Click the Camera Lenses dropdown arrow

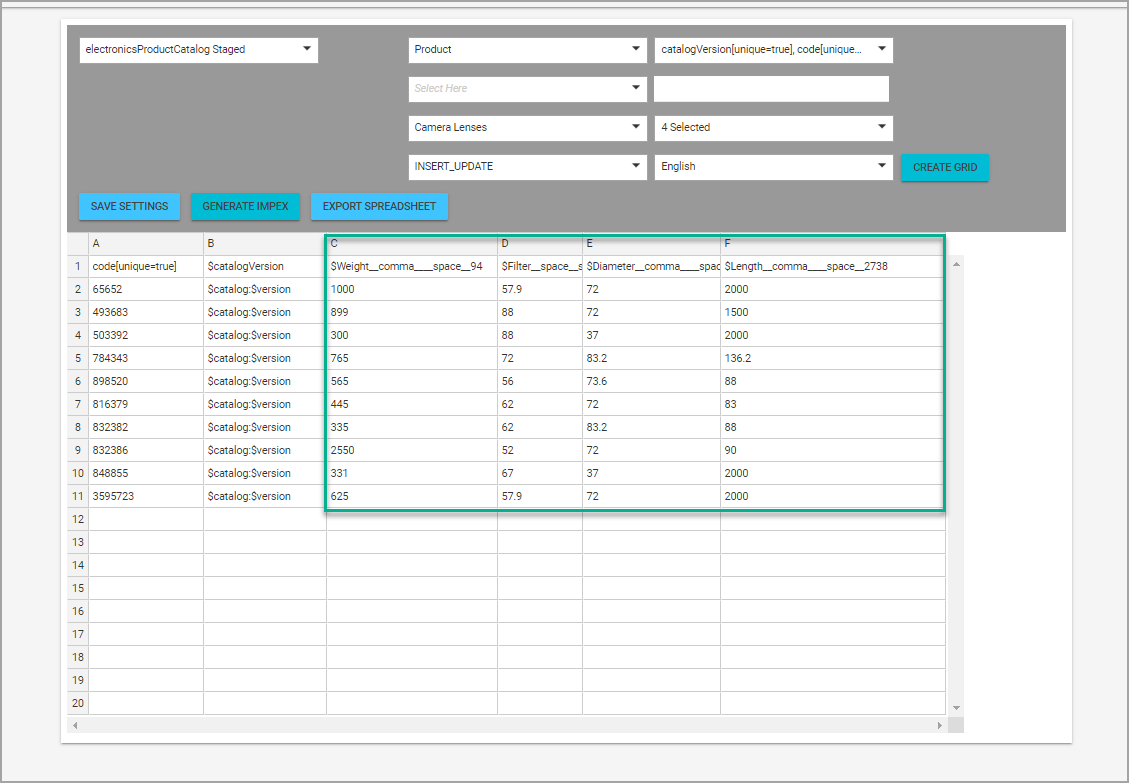pos(635,127)
